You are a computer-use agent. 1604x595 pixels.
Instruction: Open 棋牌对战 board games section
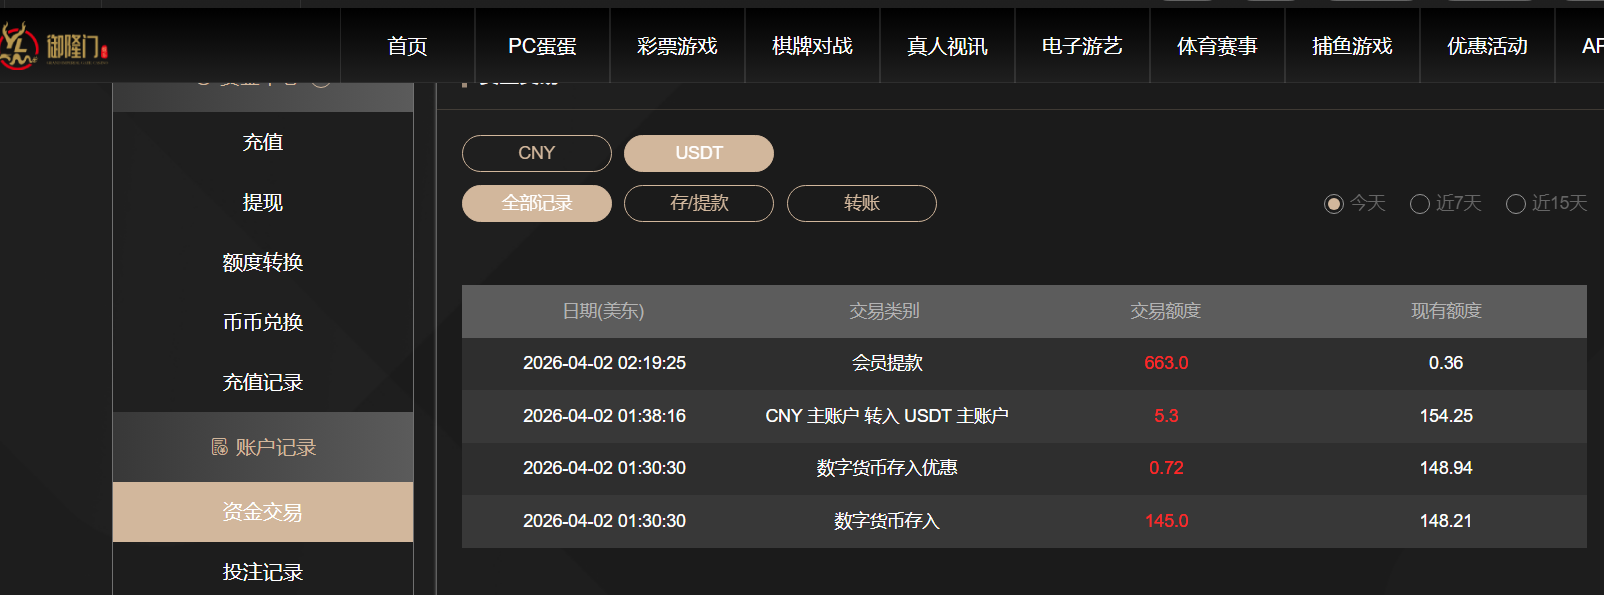pyautogui.click(x=811, y=45)
